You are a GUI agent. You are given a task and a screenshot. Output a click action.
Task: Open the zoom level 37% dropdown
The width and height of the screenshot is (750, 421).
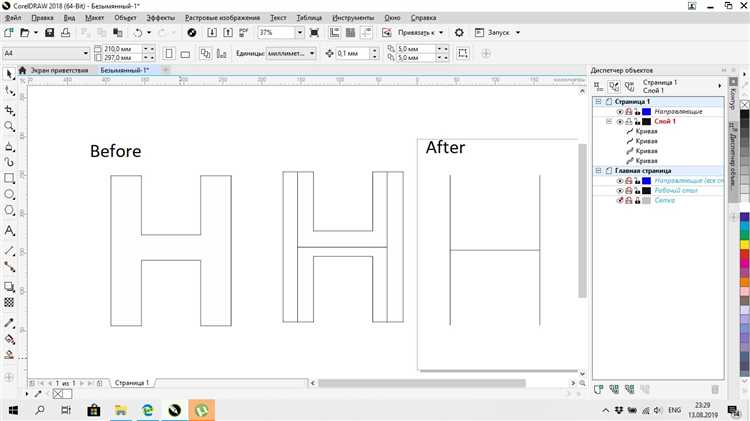tap(299, 33)
